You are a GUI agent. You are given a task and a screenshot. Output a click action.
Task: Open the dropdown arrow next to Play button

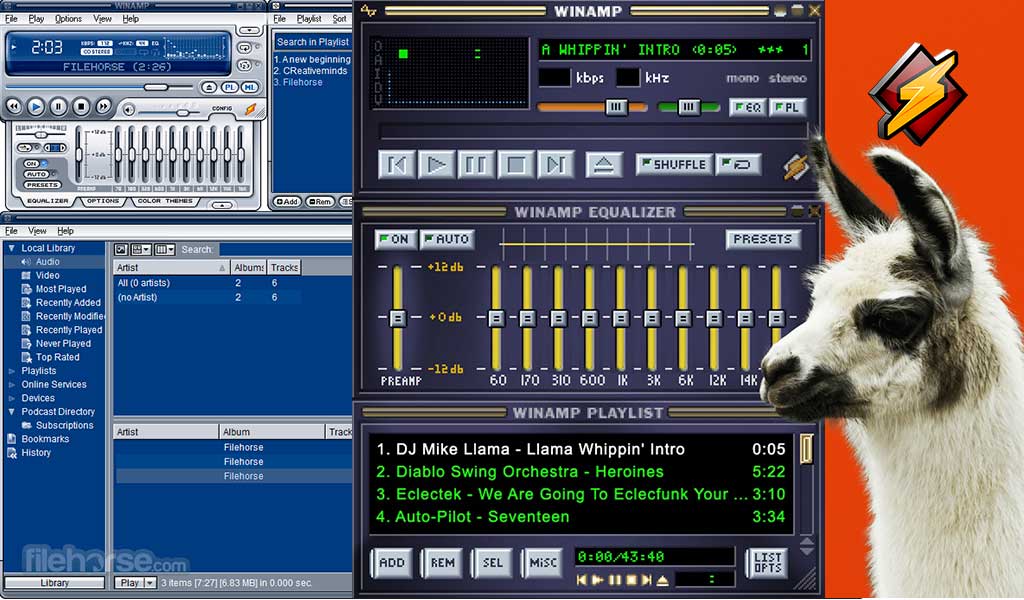point(150,583)
